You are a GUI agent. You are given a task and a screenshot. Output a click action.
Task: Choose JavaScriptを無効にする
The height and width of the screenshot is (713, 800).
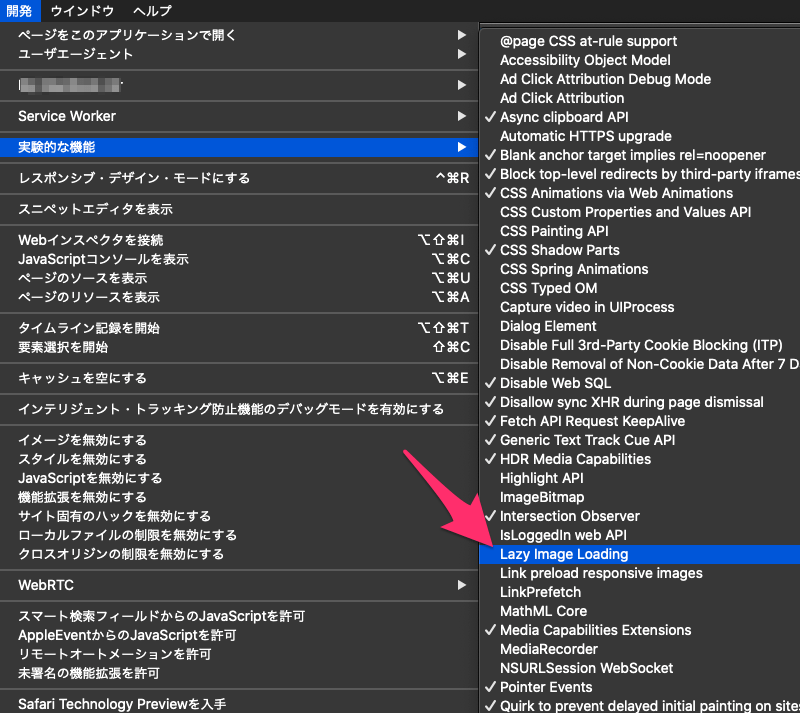coord(239,478)
